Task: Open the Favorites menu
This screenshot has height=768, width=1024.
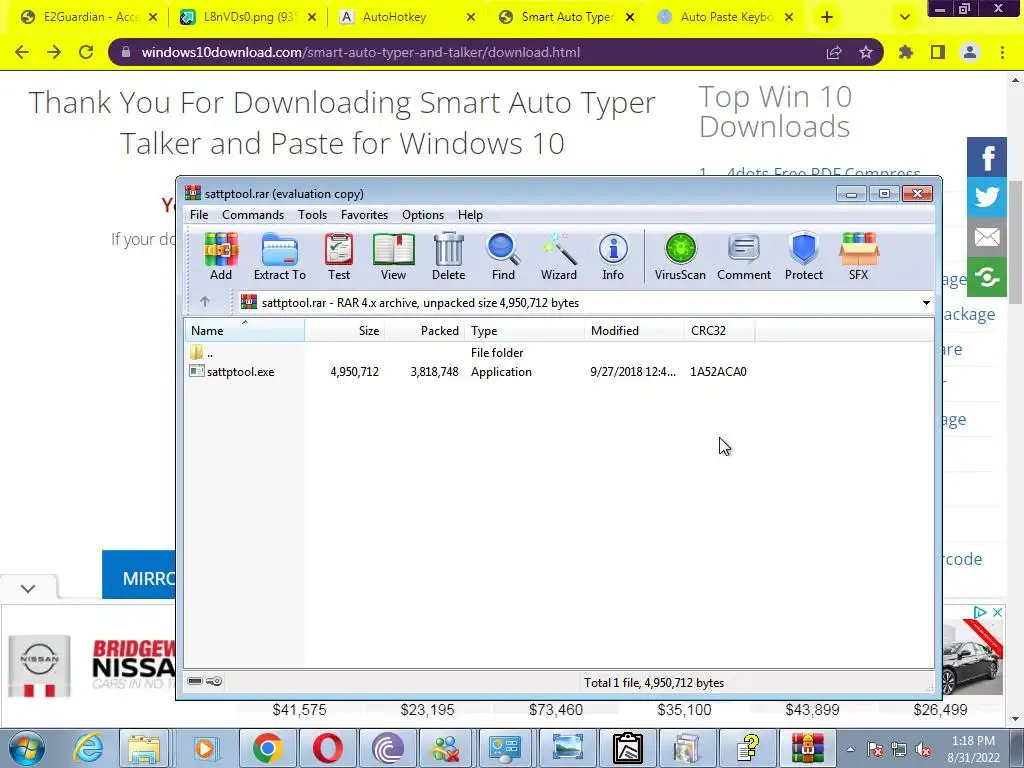Action: 364,215
